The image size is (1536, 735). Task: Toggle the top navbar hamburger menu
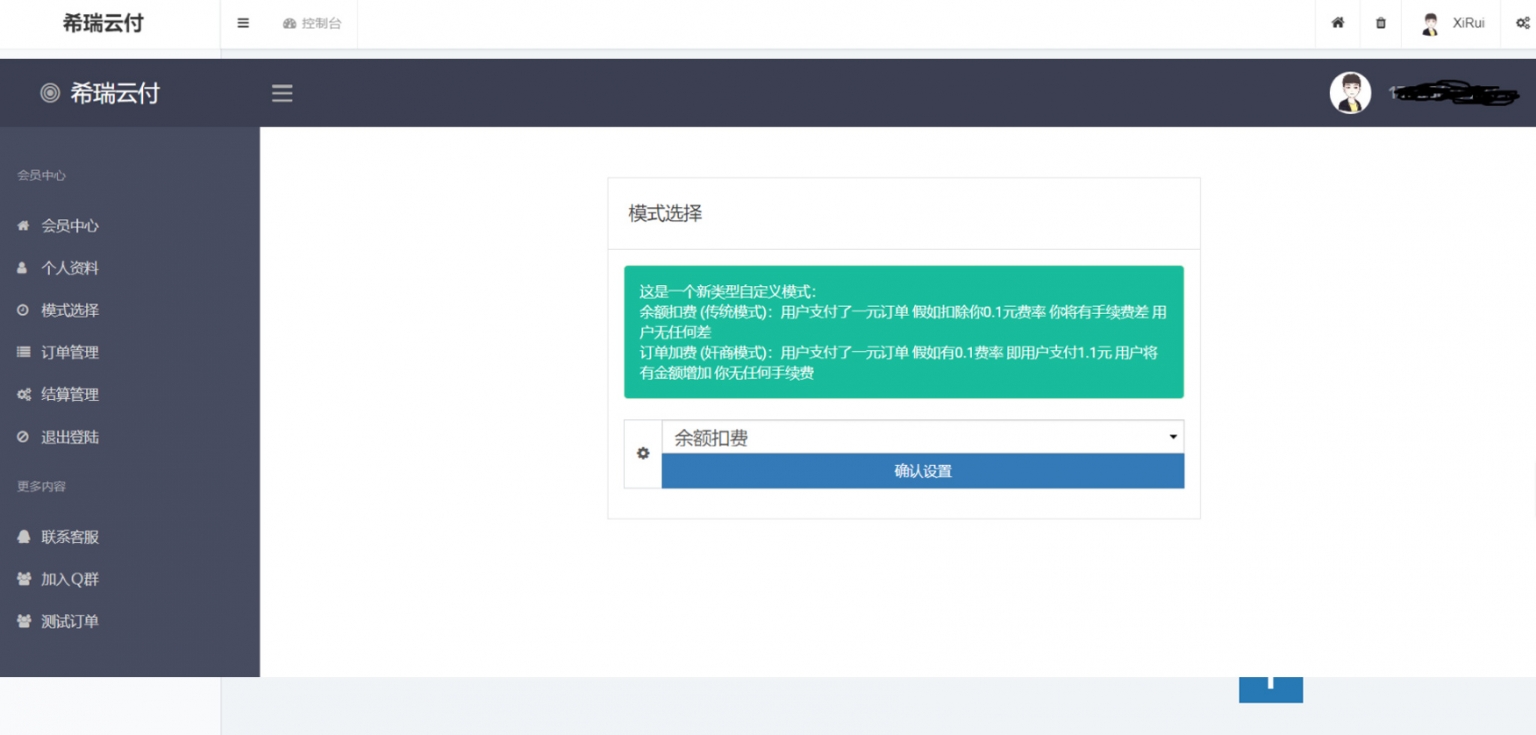[243, 23]
